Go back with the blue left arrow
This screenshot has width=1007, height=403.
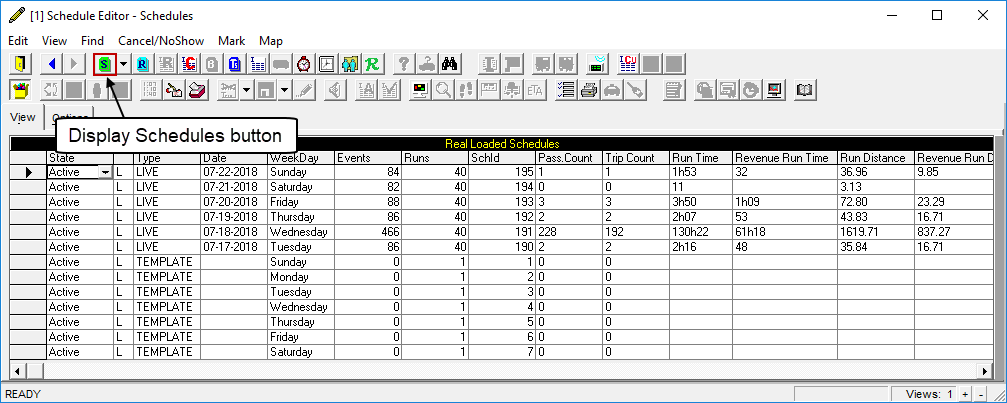(53, 64)
